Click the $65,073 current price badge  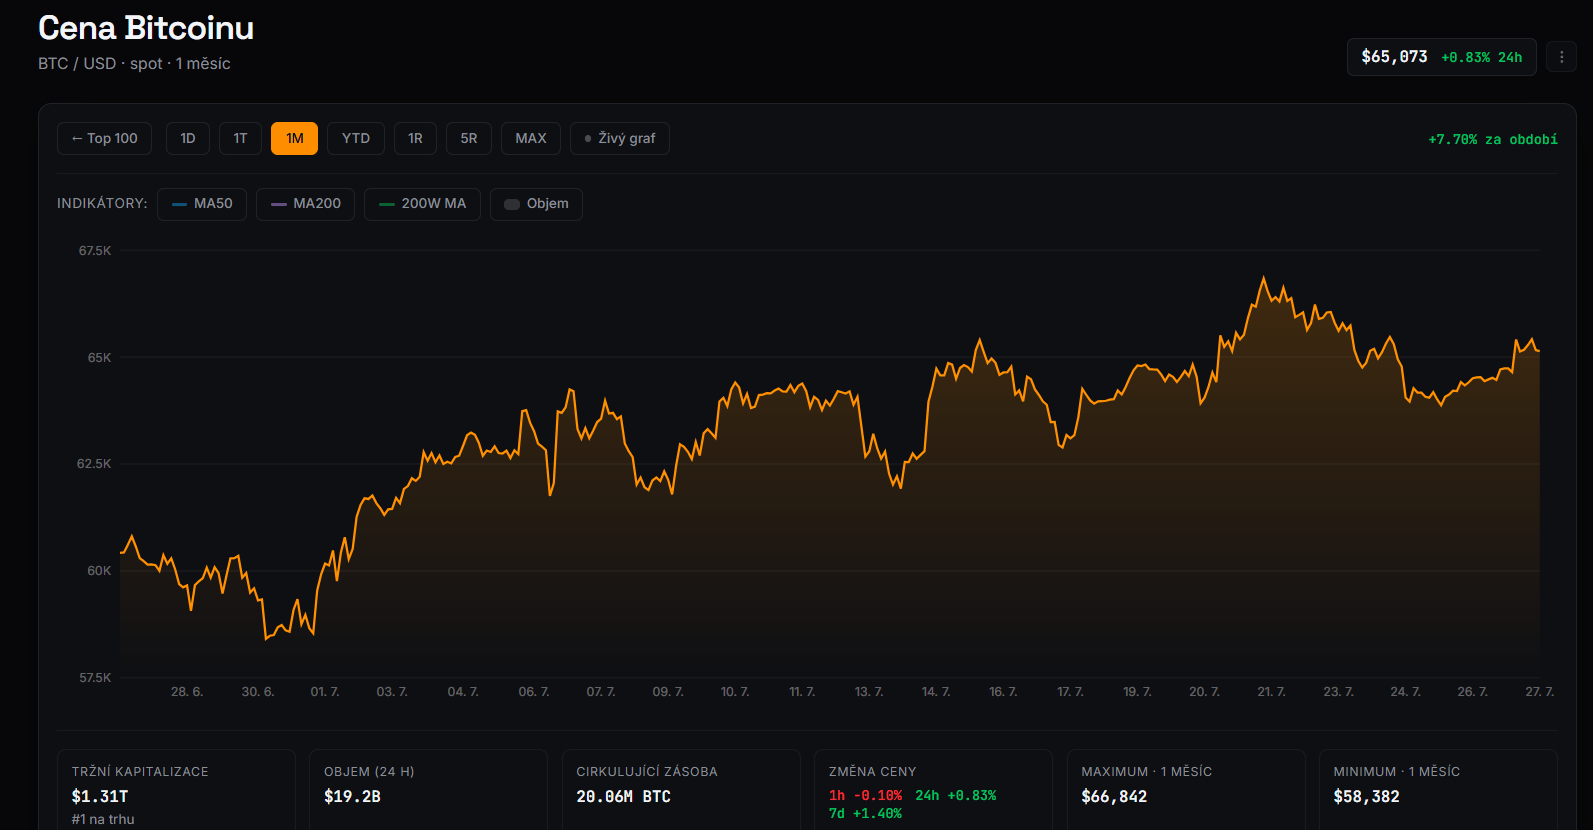click(x=1441, y=57)
